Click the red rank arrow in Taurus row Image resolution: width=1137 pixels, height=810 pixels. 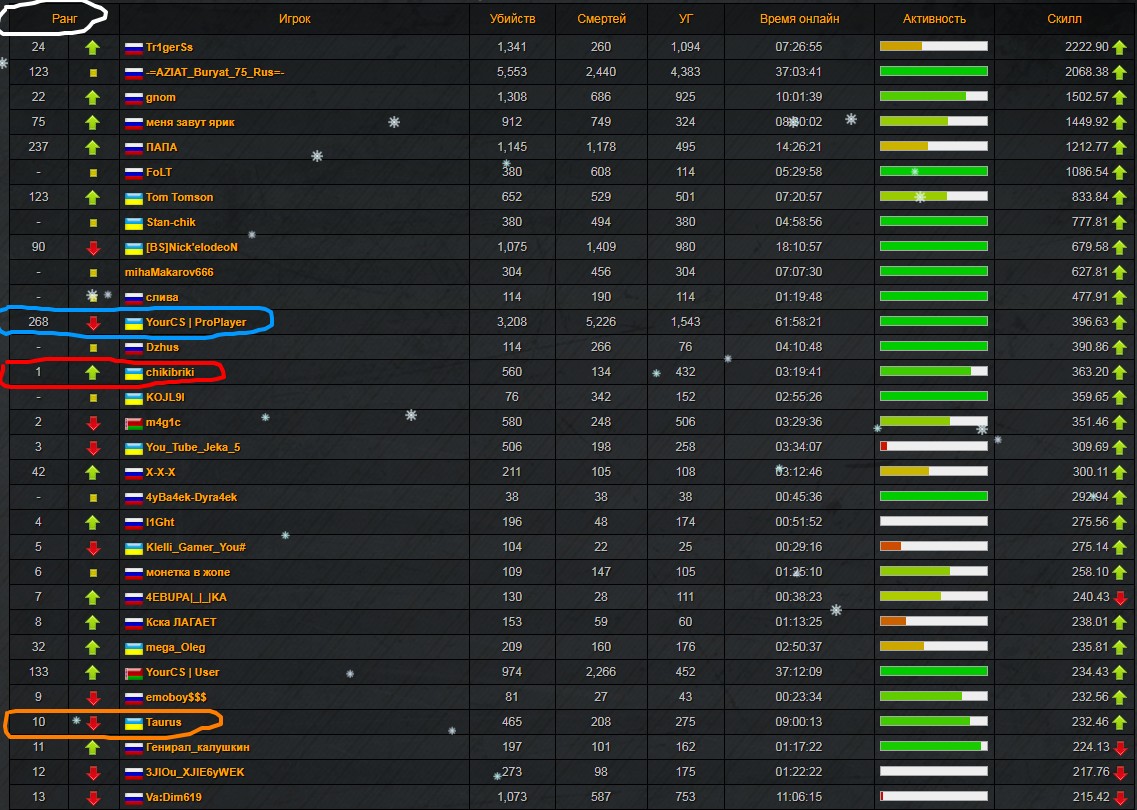click(x=93, y=722)
